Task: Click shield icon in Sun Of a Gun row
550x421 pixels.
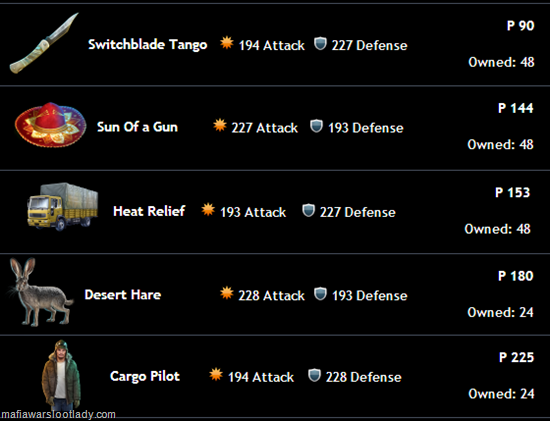Action: click(316, 126)
